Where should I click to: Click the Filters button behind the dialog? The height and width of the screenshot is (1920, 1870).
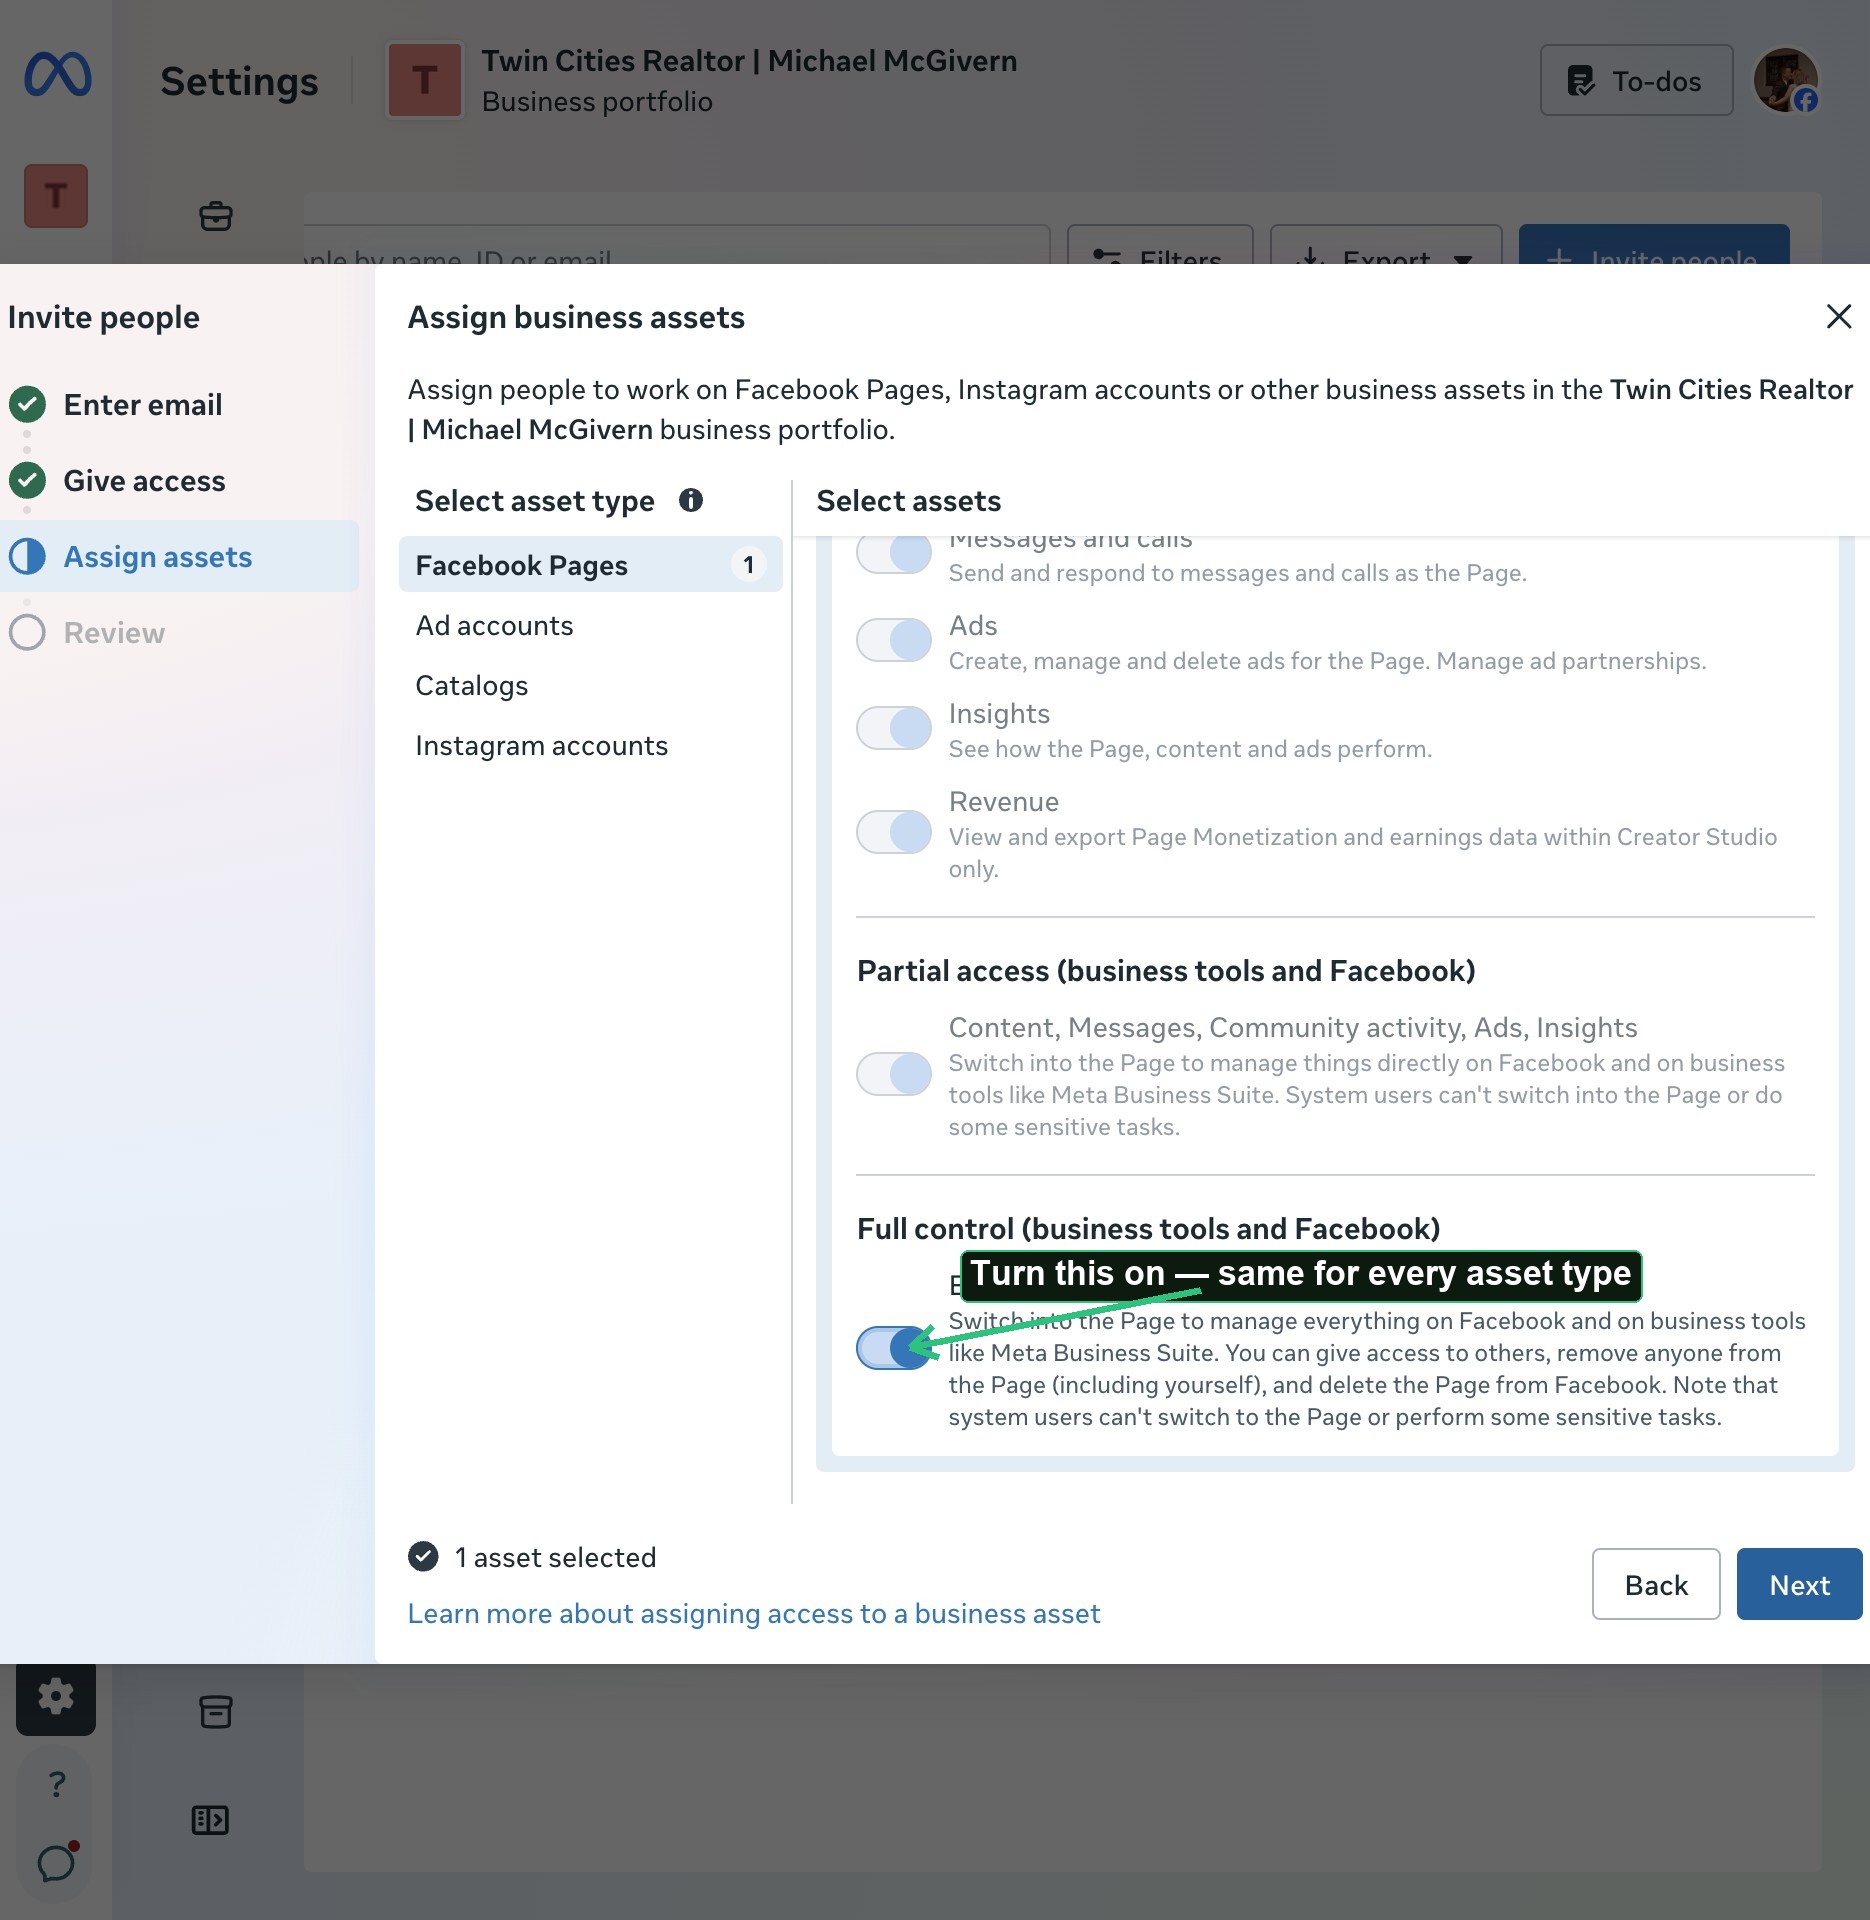(1160, 246)
